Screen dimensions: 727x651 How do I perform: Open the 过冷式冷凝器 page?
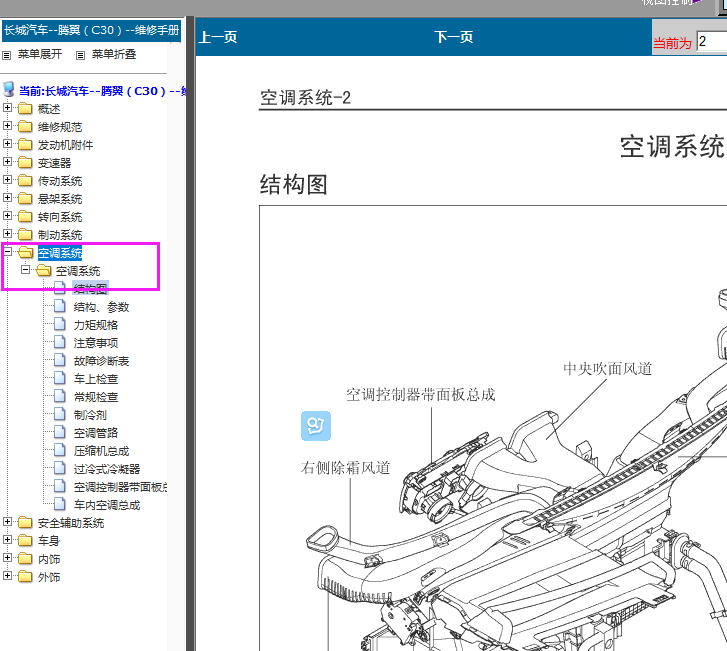tap(107, 469)
